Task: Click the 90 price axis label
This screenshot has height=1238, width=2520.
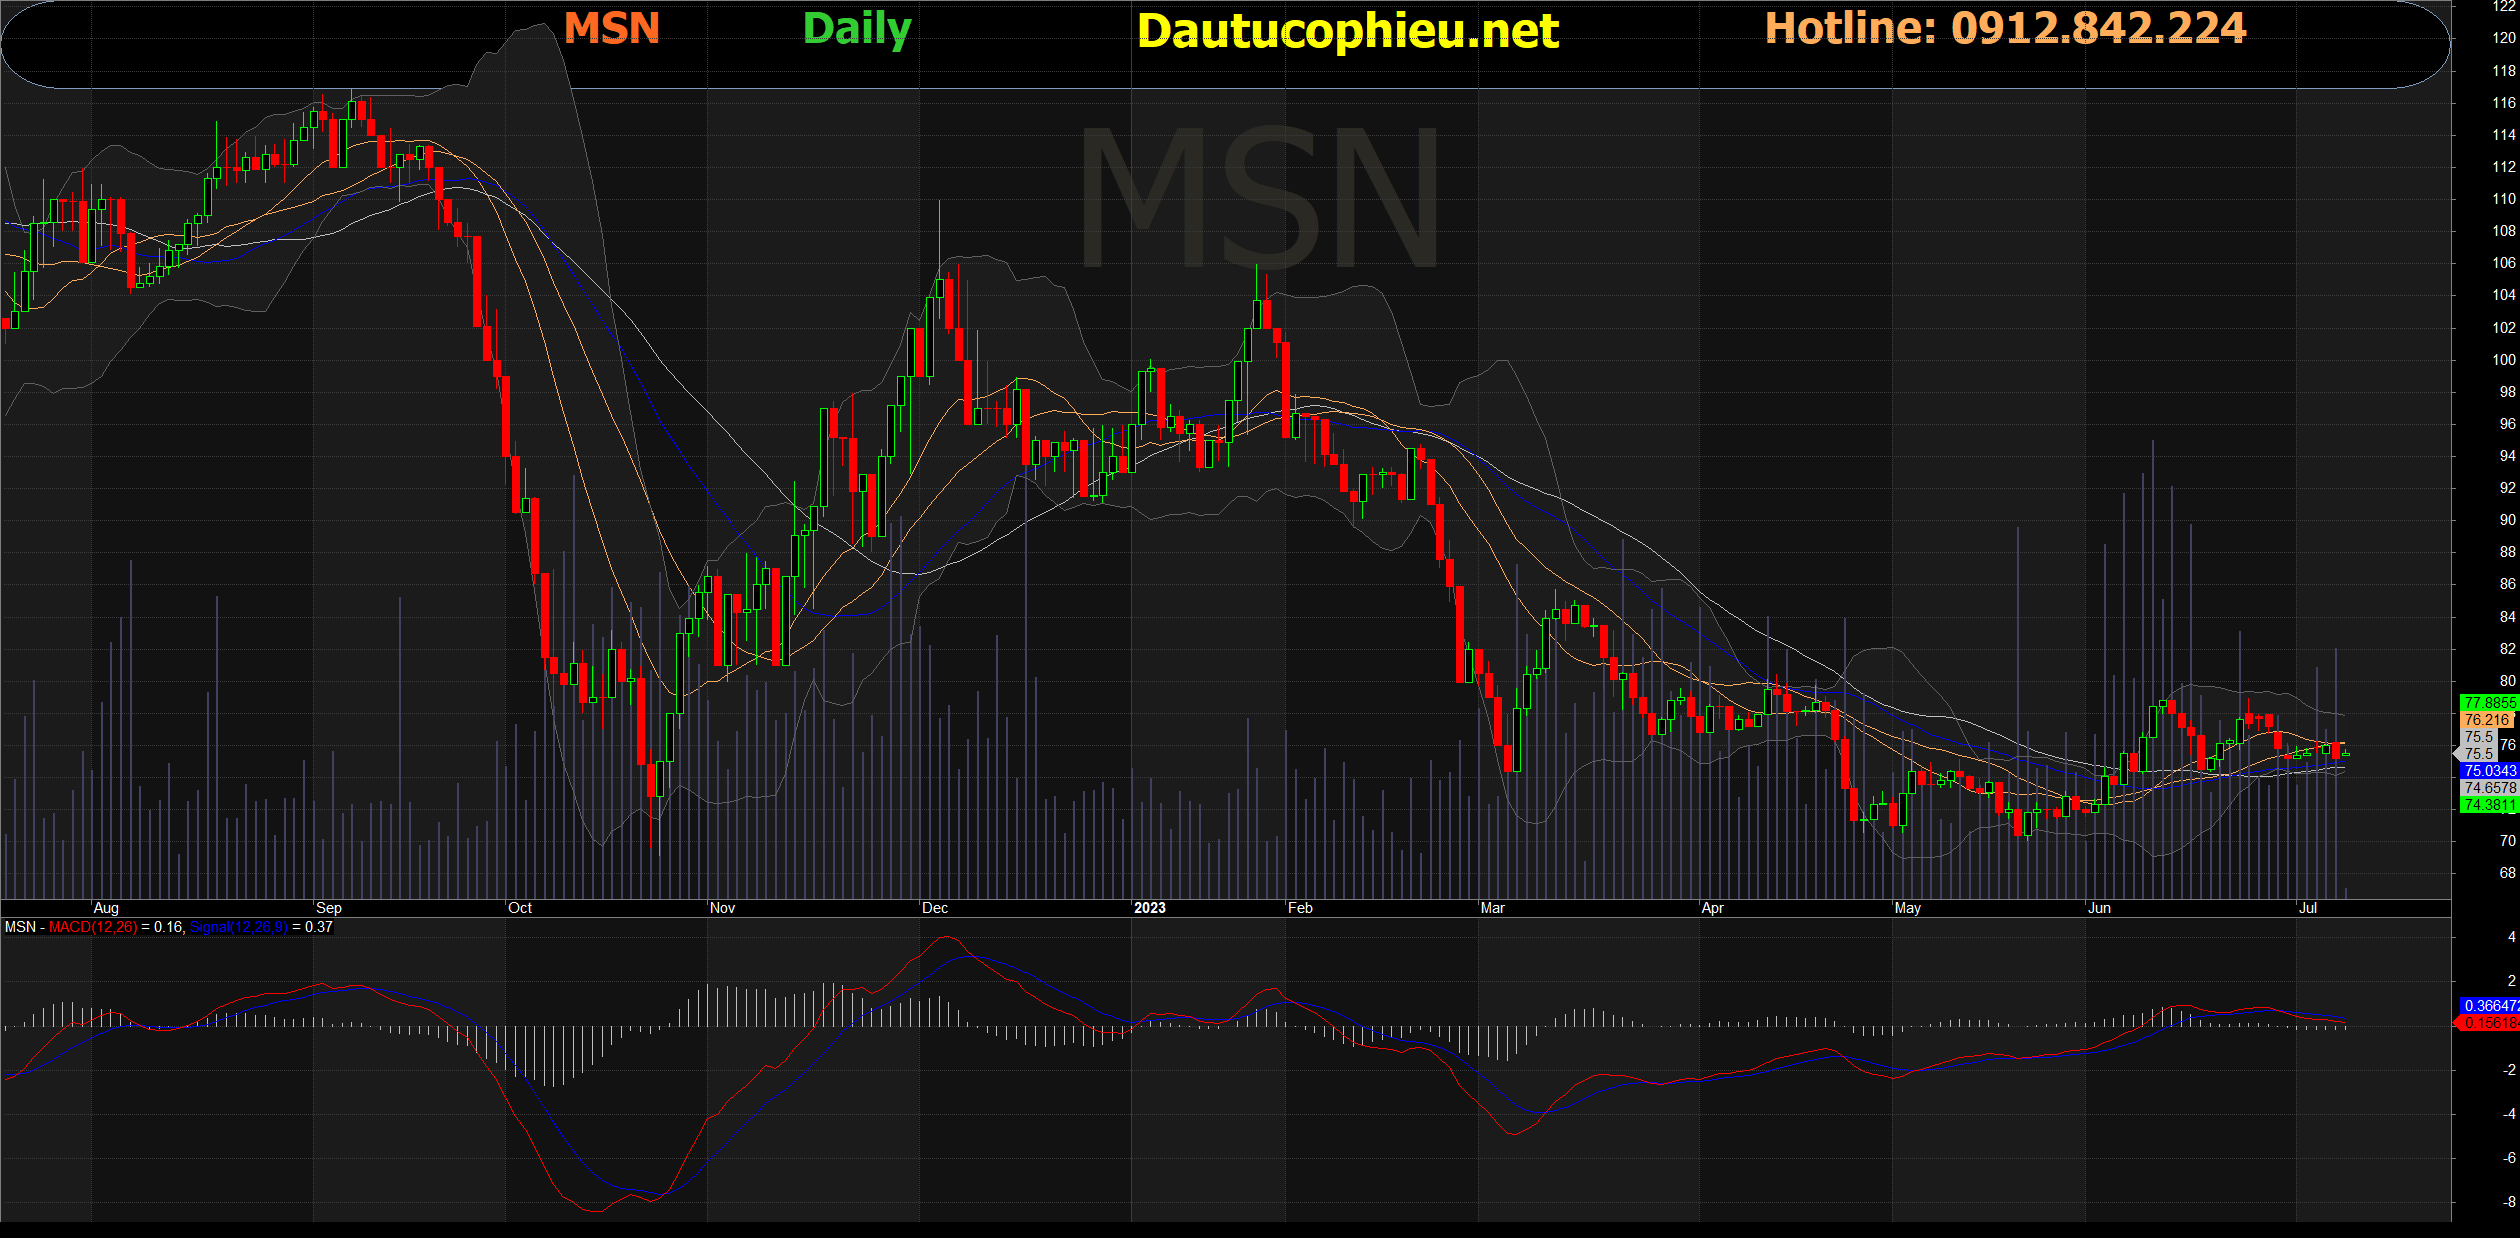Action: (2507, 520)
